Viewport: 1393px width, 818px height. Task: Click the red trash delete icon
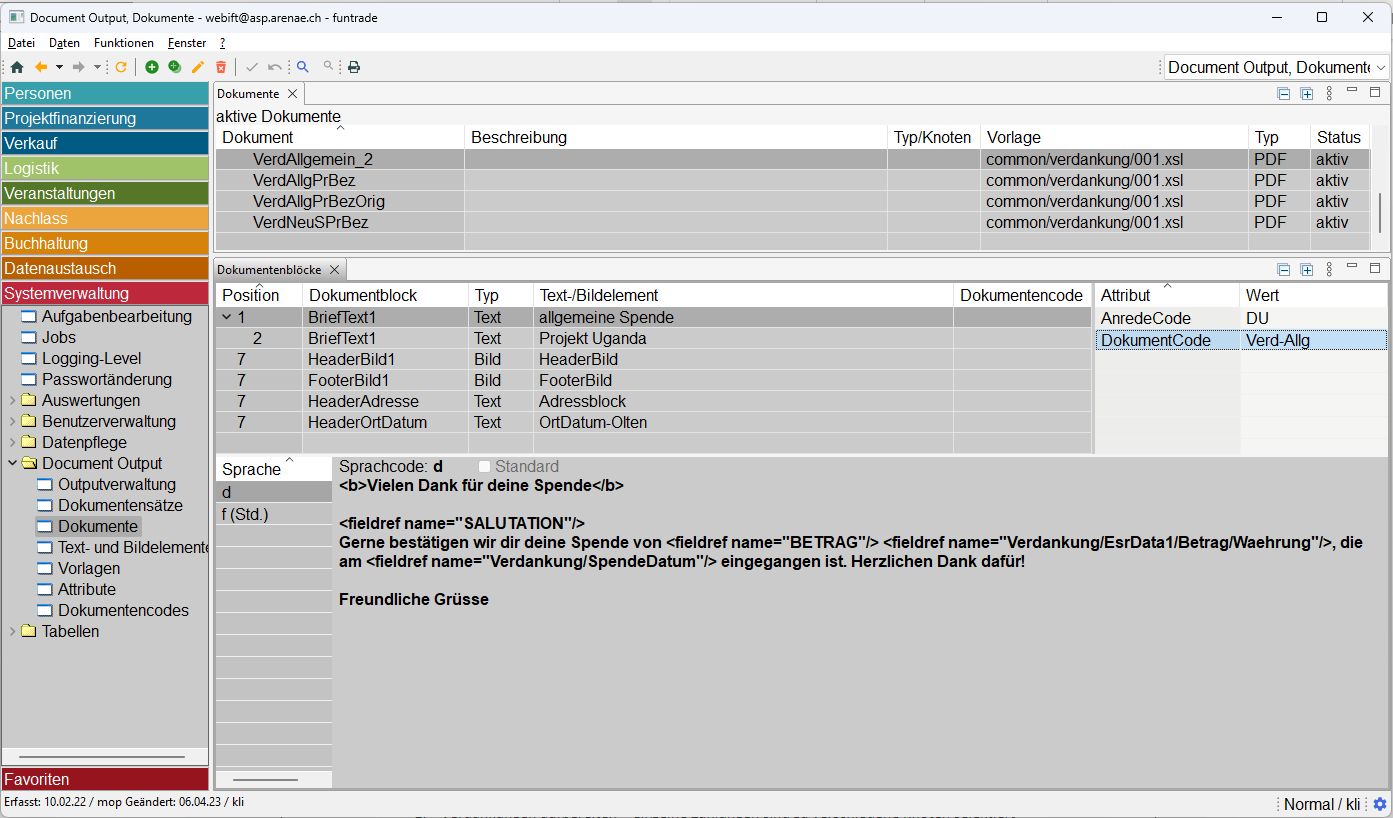click(x=221, y=67)
